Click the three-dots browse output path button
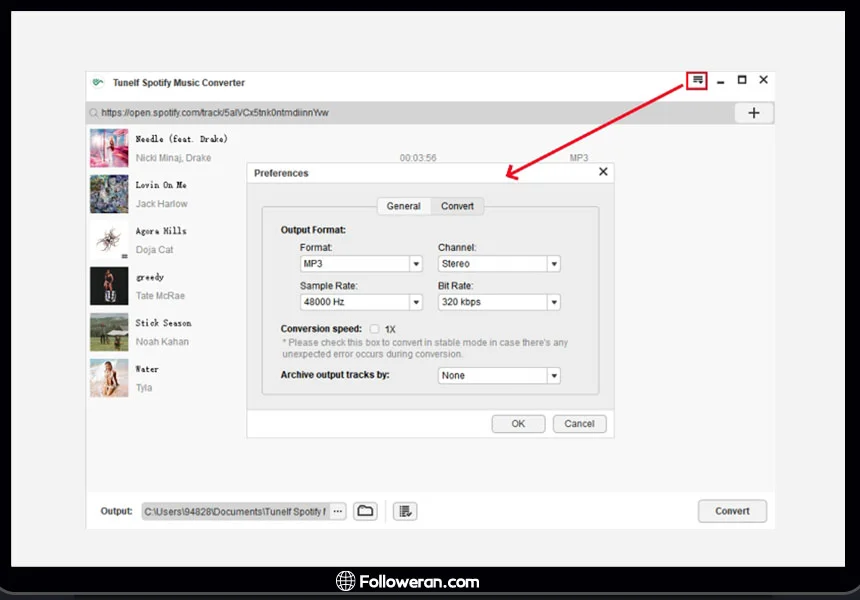860x600 pixels. click(338, 511)
